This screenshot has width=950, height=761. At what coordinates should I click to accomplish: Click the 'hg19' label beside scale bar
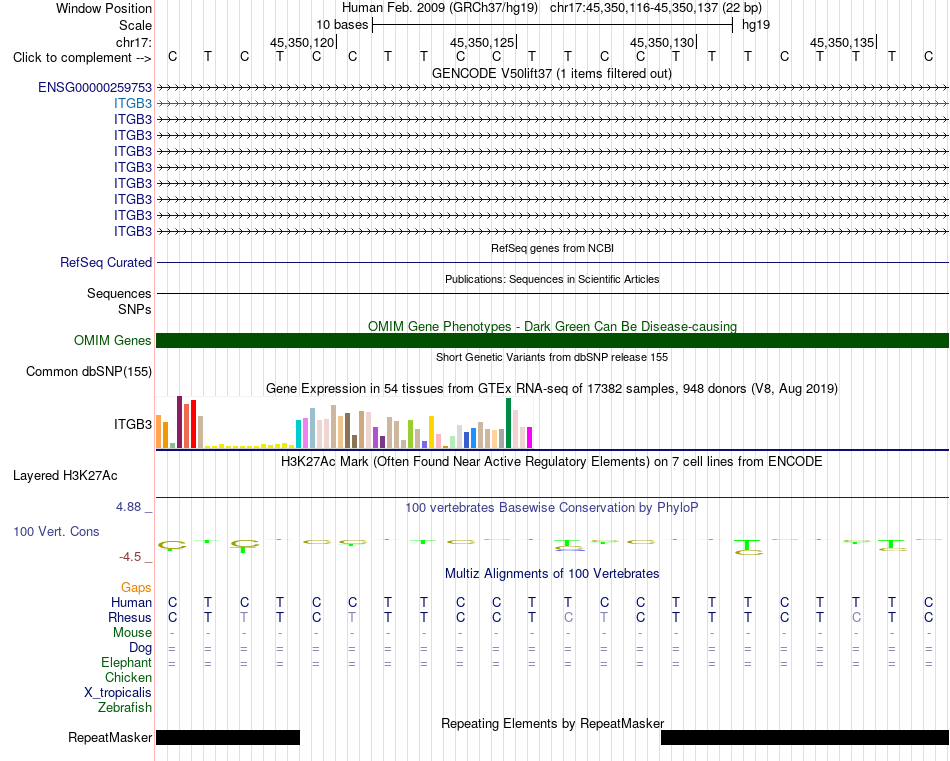coord(756,25)
